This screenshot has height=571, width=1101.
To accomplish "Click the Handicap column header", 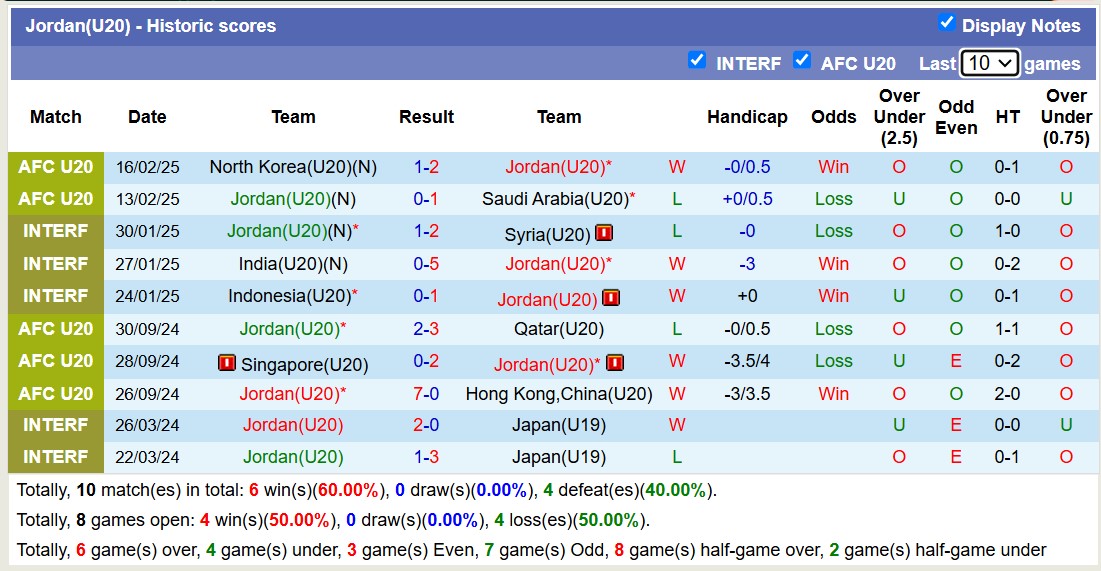I will pyautogui.click(x=747, y=117).
